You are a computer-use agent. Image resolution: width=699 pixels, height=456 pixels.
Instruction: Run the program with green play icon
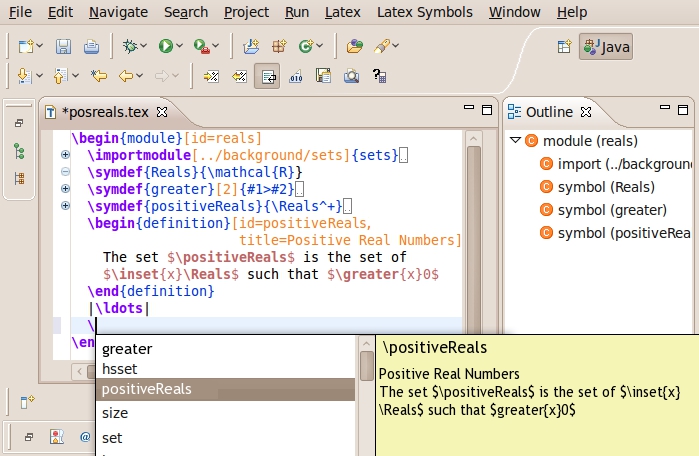[165, 46]
